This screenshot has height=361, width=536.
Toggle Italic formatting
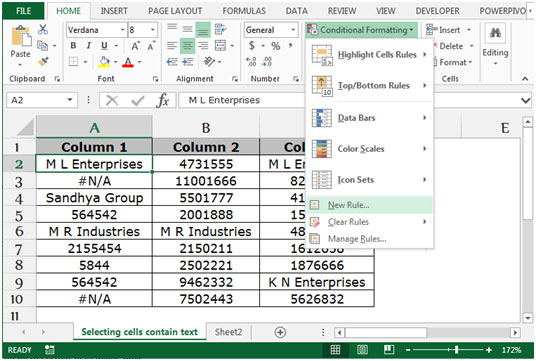pyautogui.click(x=89, y=45)
